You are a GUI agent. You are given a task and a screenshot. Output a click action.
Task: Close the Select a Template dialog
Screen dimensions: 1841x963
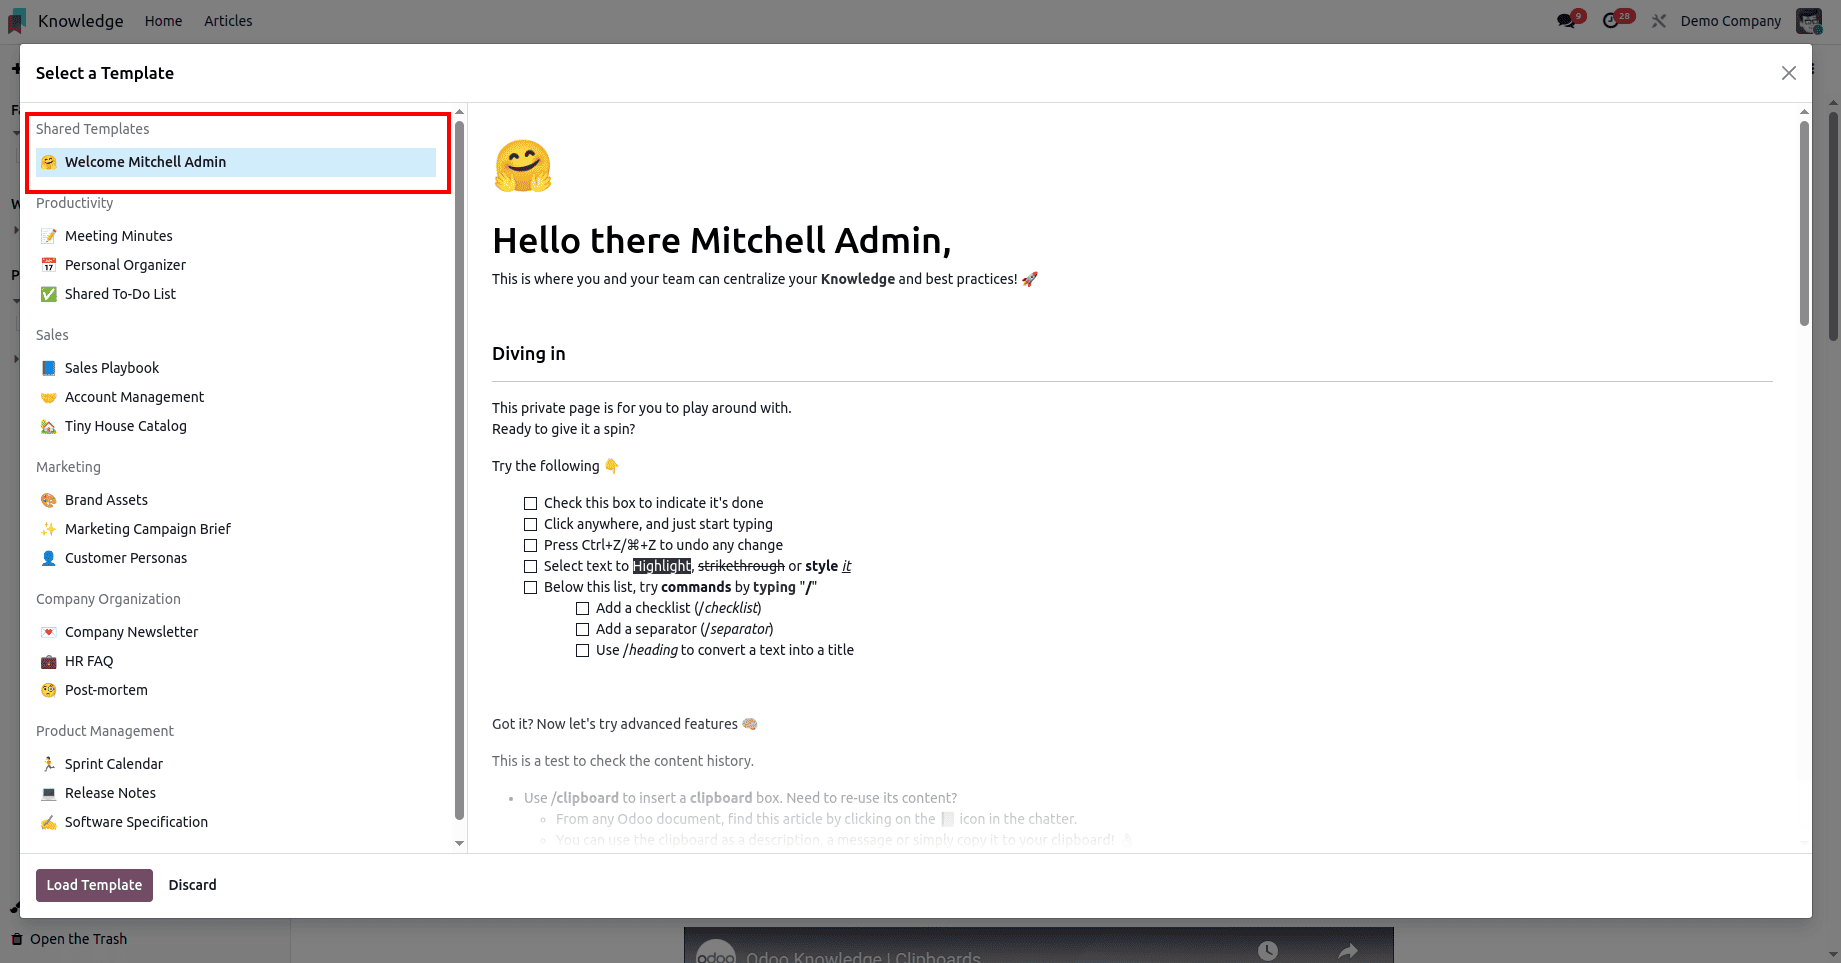(x=1789, y=73)
